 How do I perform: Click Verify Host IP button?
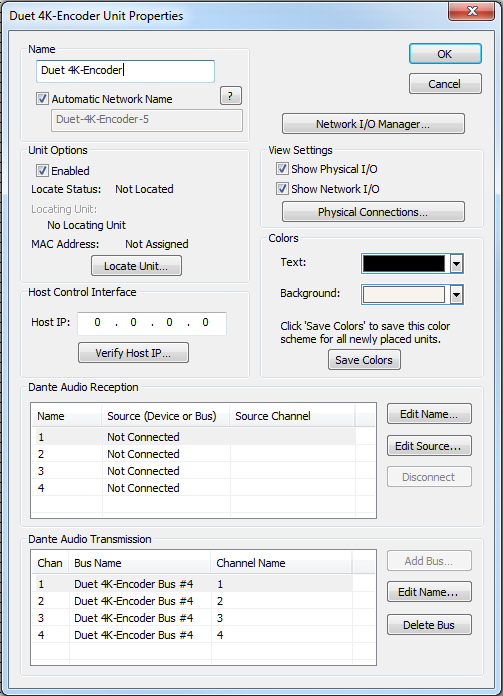pyautogui.click(x=133, y=353)
